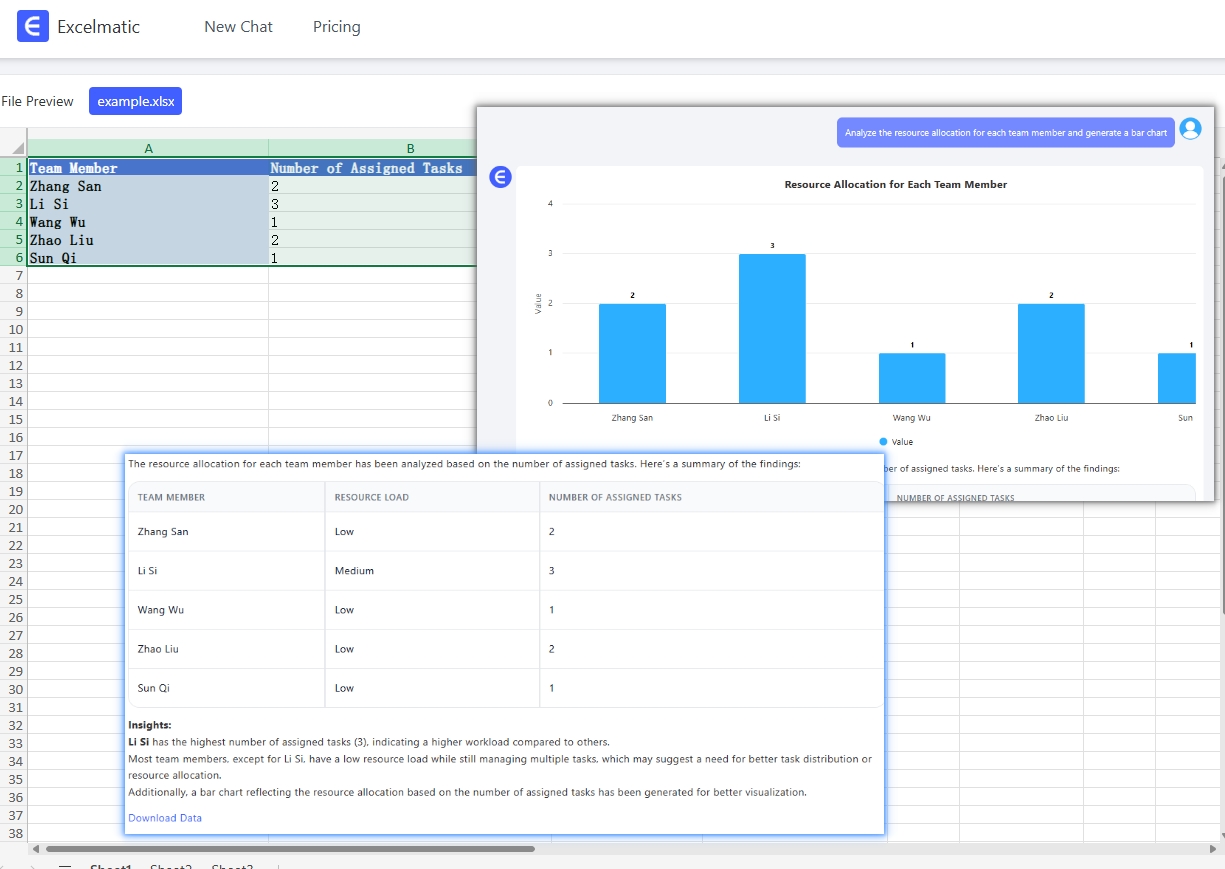Click the horizontal scrollbar thumb
The image size is (1225, 869).
tap(290, 849)
